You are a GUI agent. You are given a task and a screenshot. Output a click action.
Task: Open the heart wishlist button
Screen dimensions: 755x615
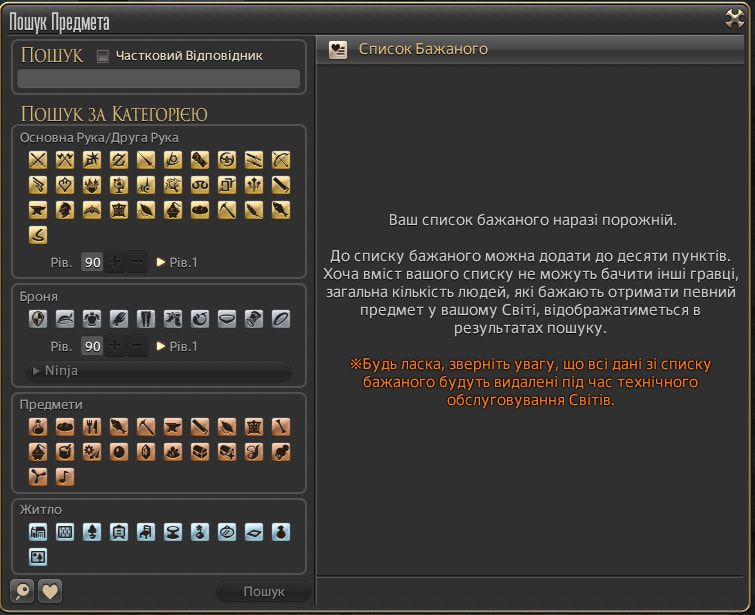click(50, 591)
